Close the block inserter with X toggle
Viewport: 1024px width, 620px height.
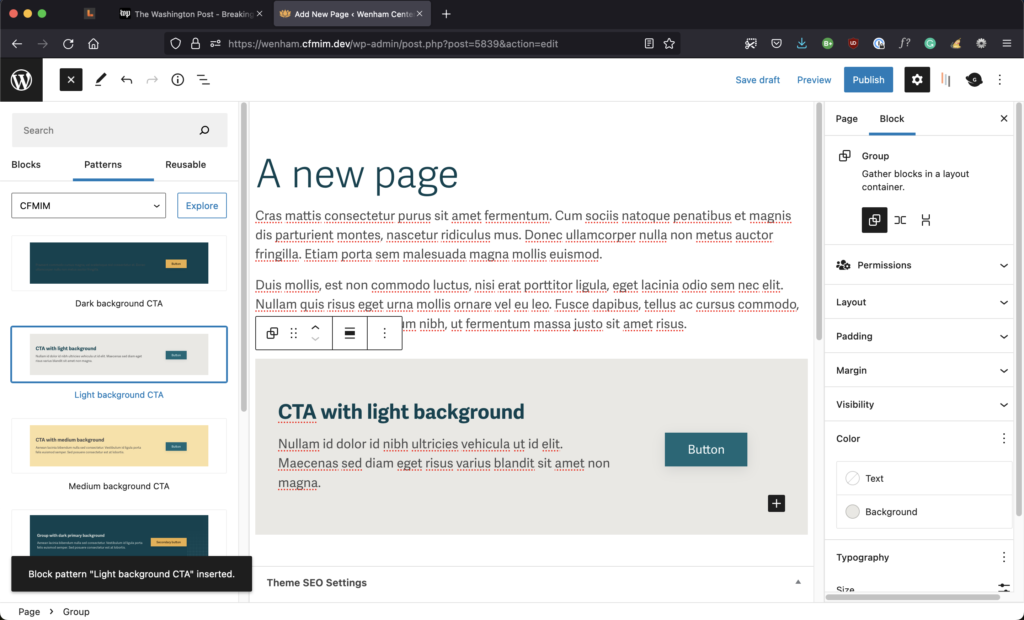click(x=71, y=80)
